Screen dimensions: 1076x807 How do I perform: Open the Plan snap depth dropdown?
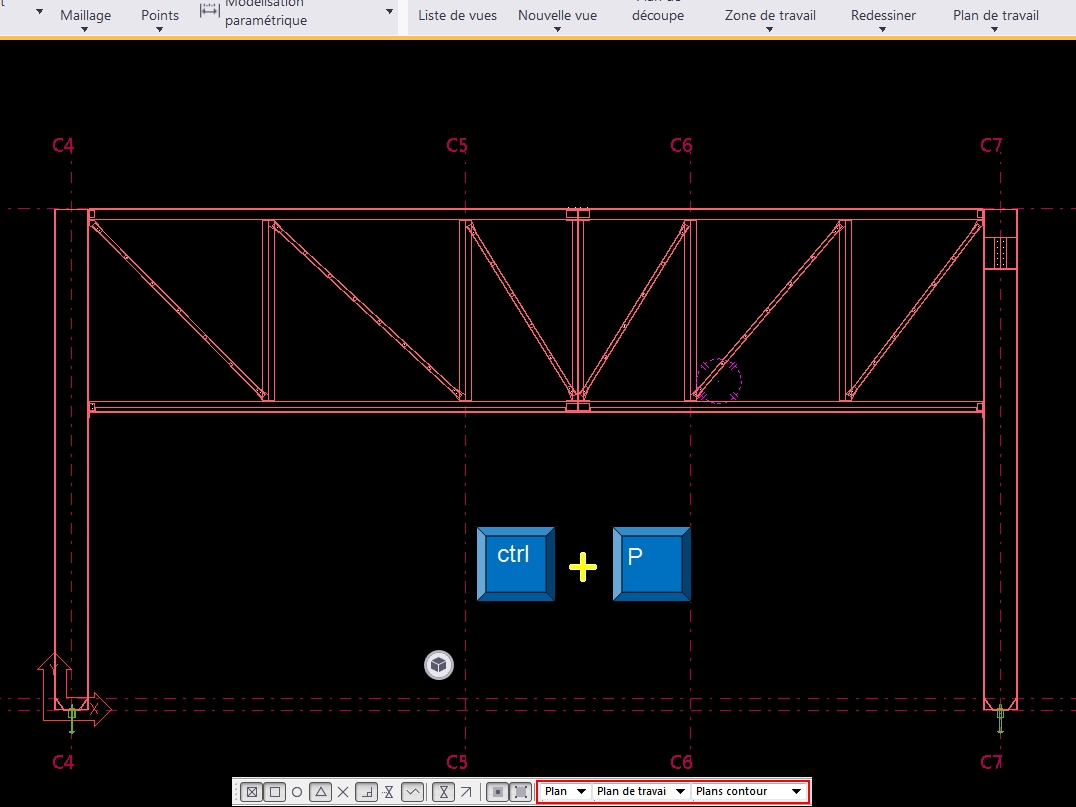pyautogui.click(x=565, y=791)
